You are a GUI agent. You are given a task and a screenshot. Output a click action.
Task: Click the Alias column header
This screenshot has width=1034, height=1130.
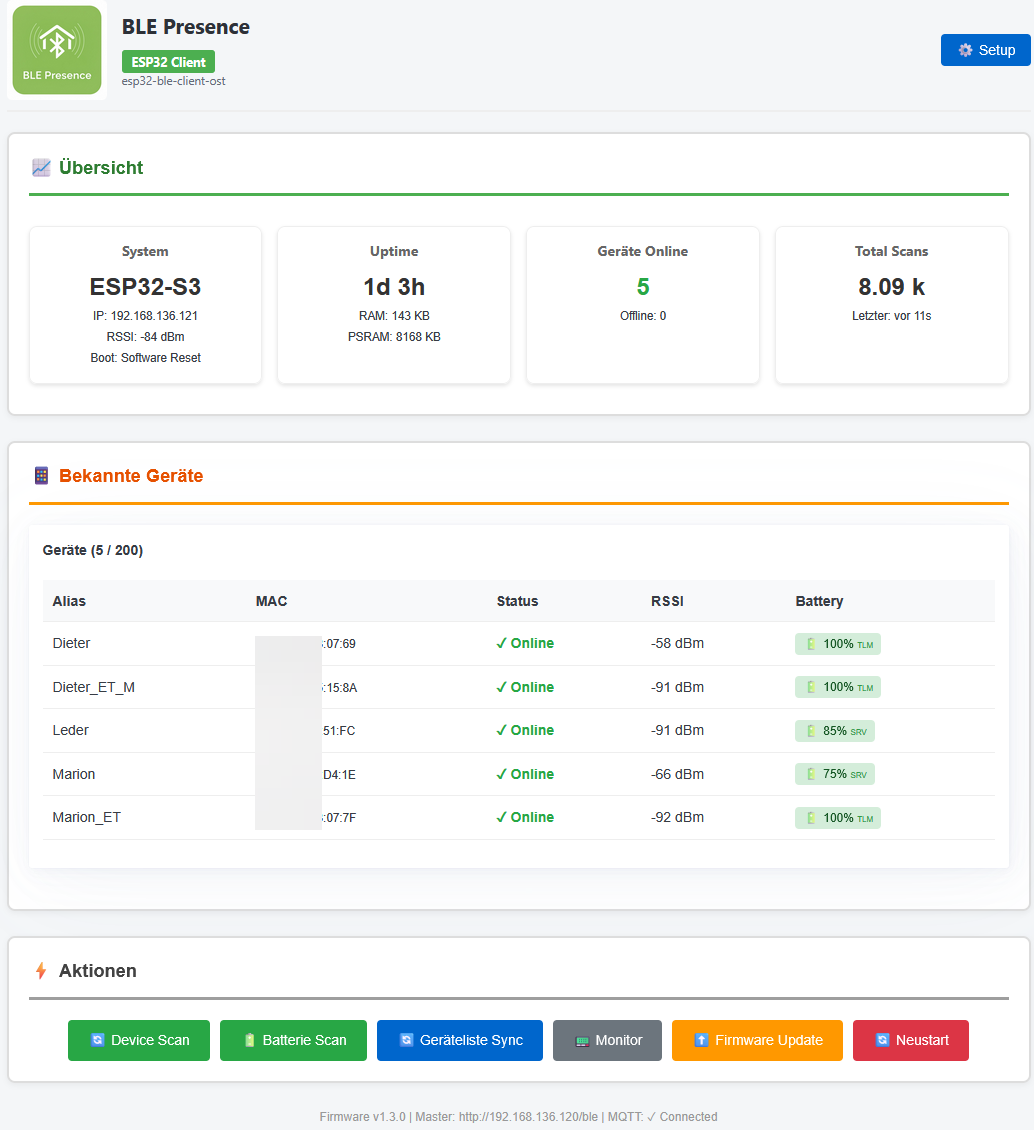pos(69,601)
